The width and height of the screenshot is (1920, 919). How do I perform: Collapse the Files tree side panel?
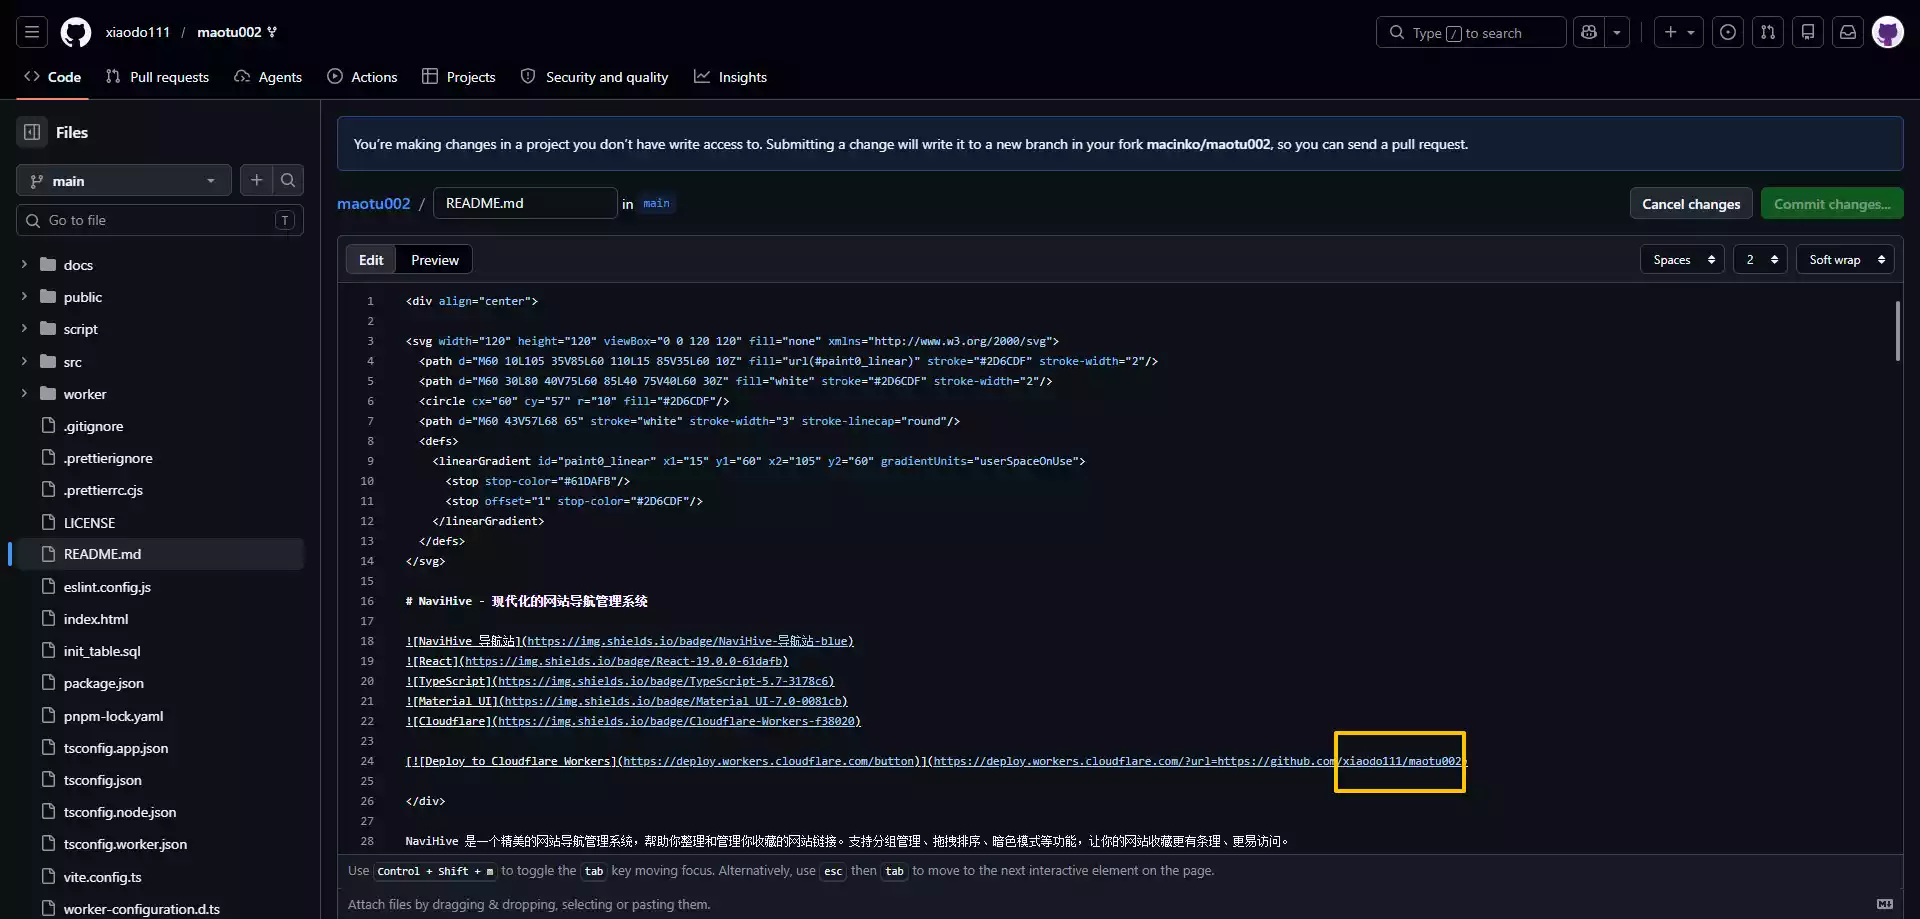coord(32,132)
